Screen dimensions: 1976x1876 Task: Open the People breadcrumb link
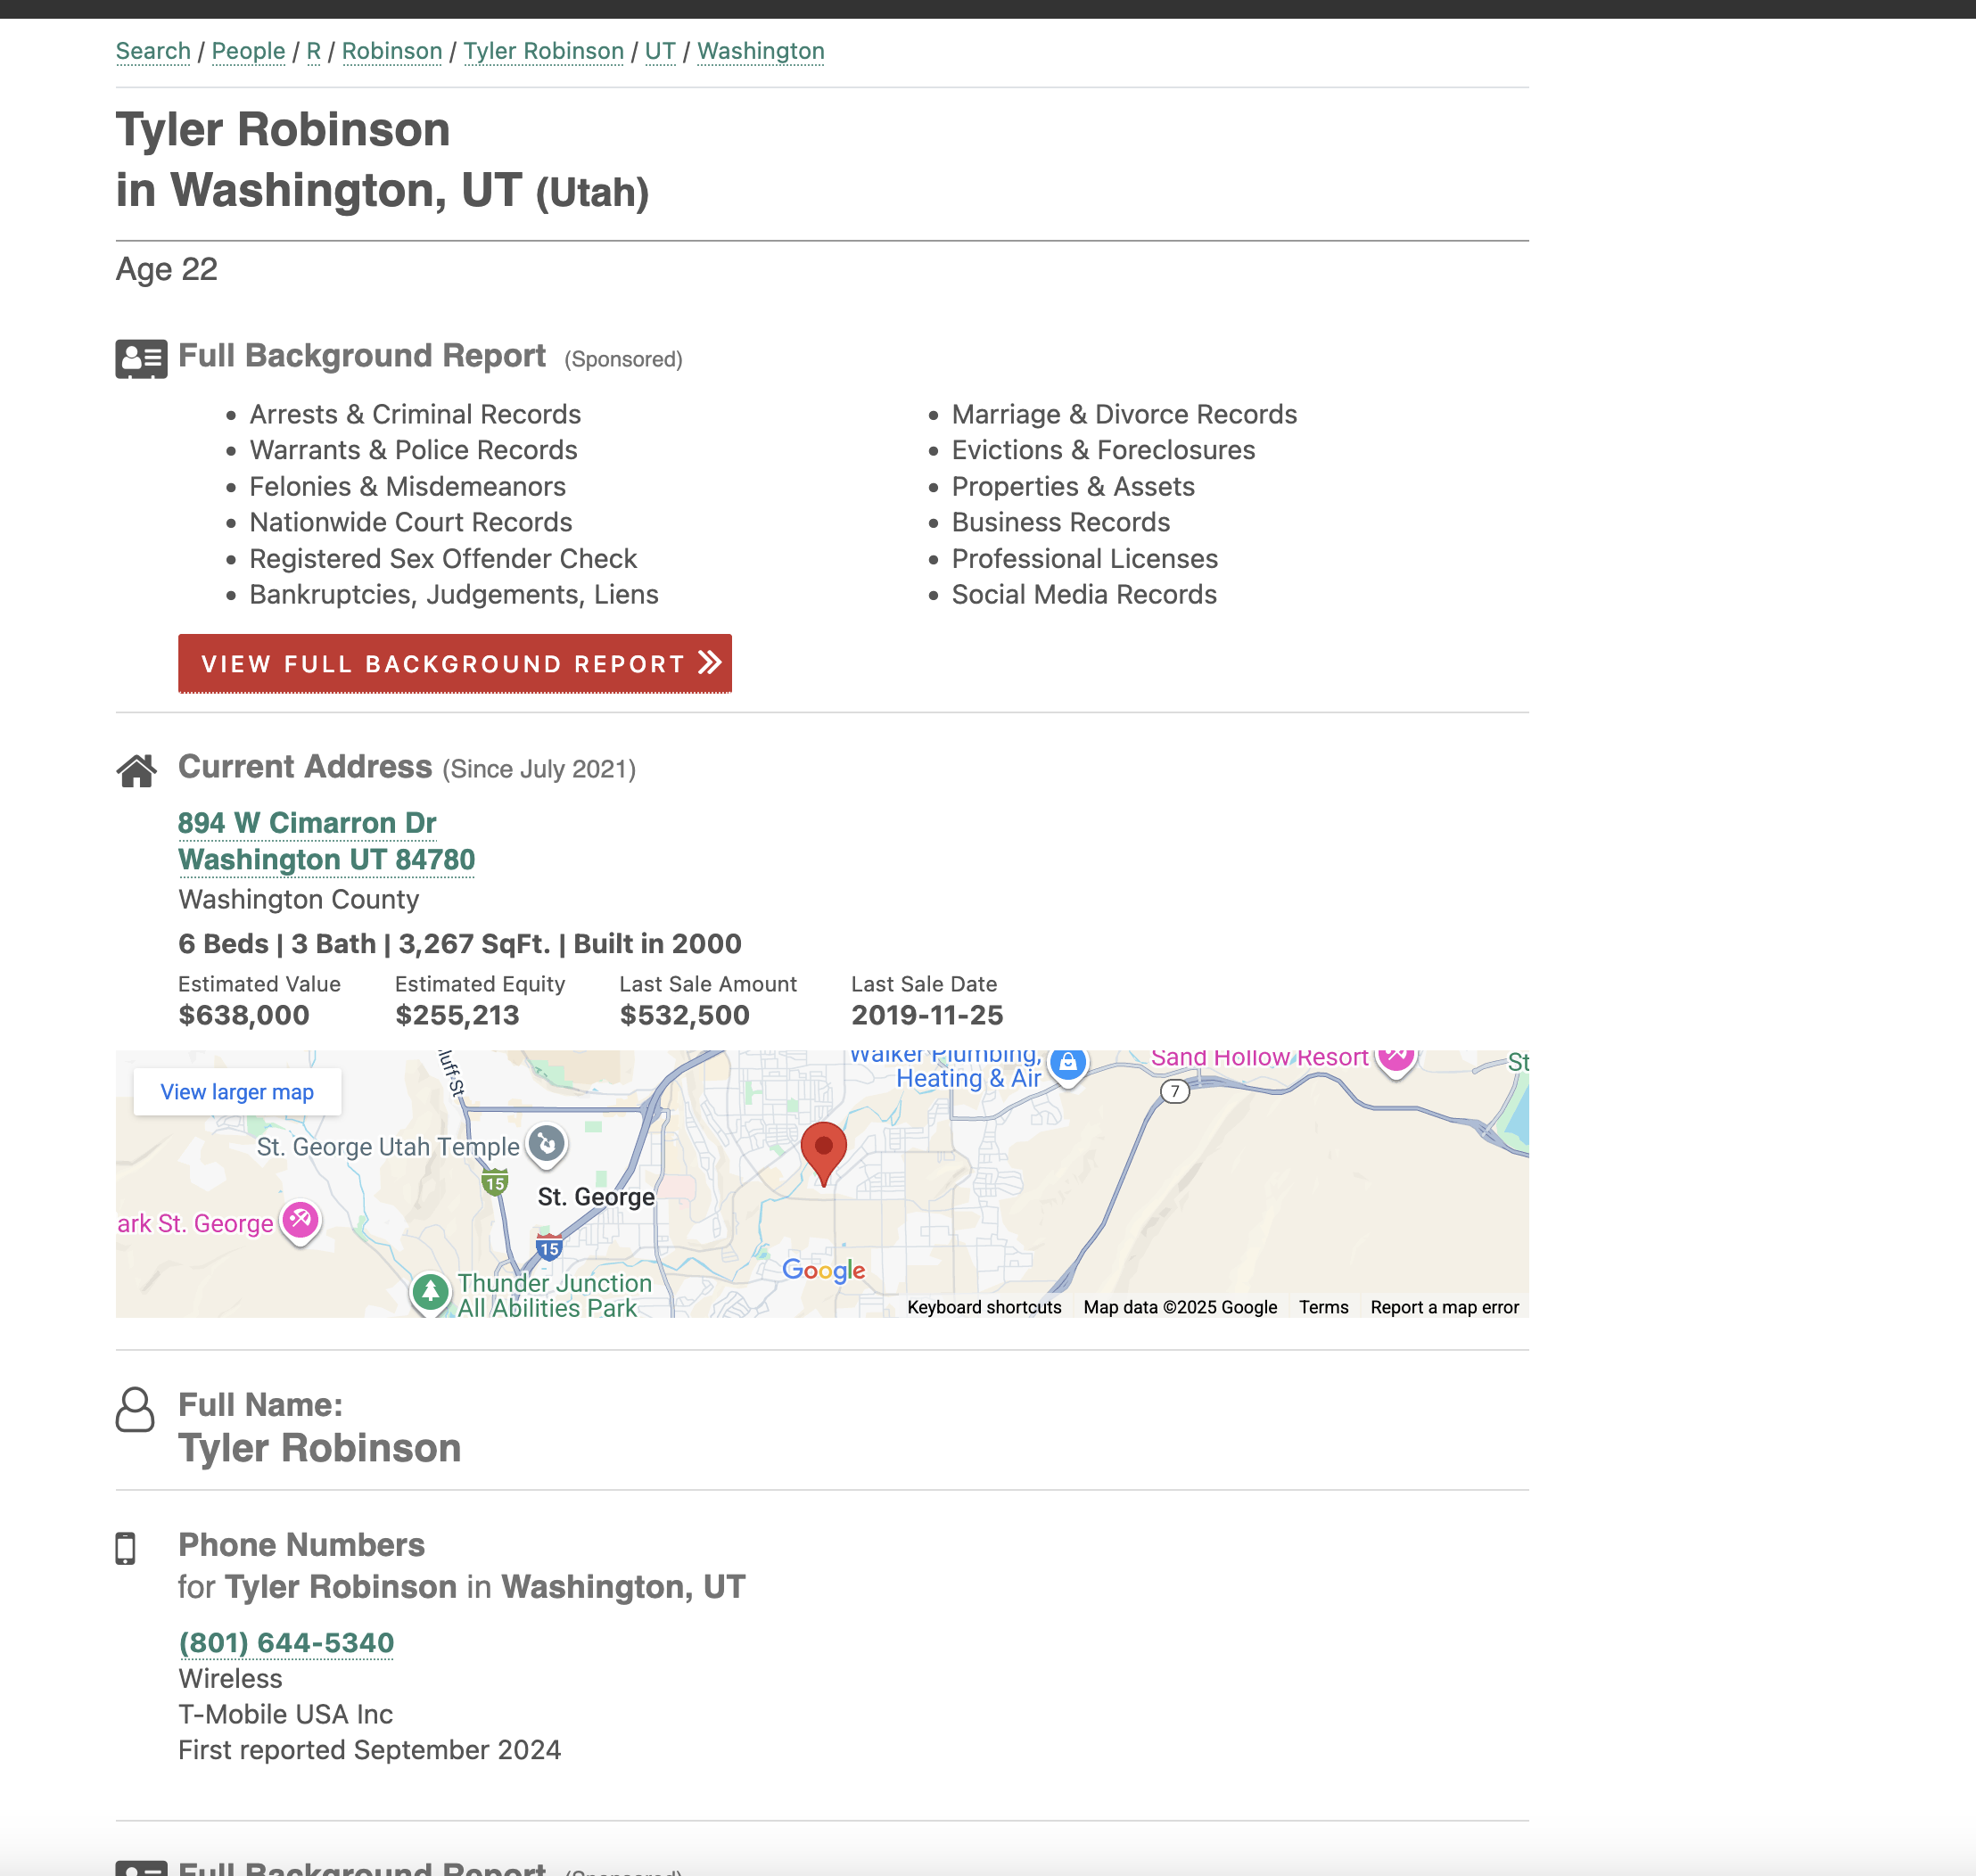coord(248,51)
